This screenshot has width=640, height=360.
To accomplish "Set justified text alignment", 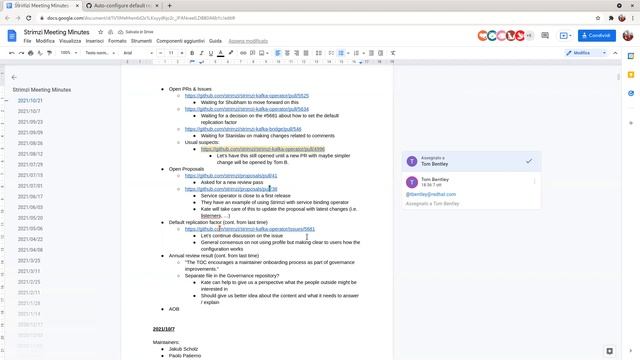I will tap(306, 53).
